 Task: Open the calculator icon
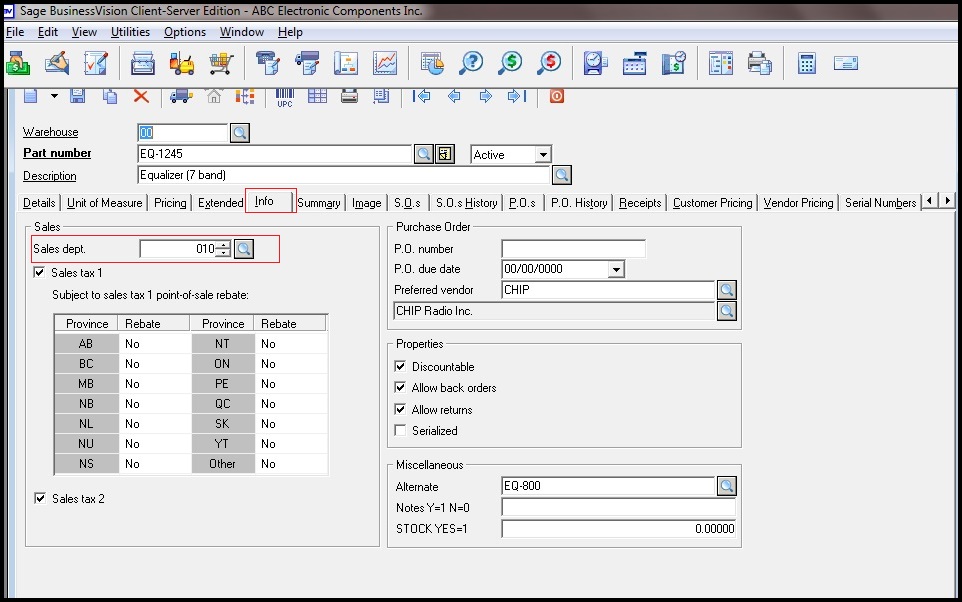pyautogui.click(x=807, y=63)
